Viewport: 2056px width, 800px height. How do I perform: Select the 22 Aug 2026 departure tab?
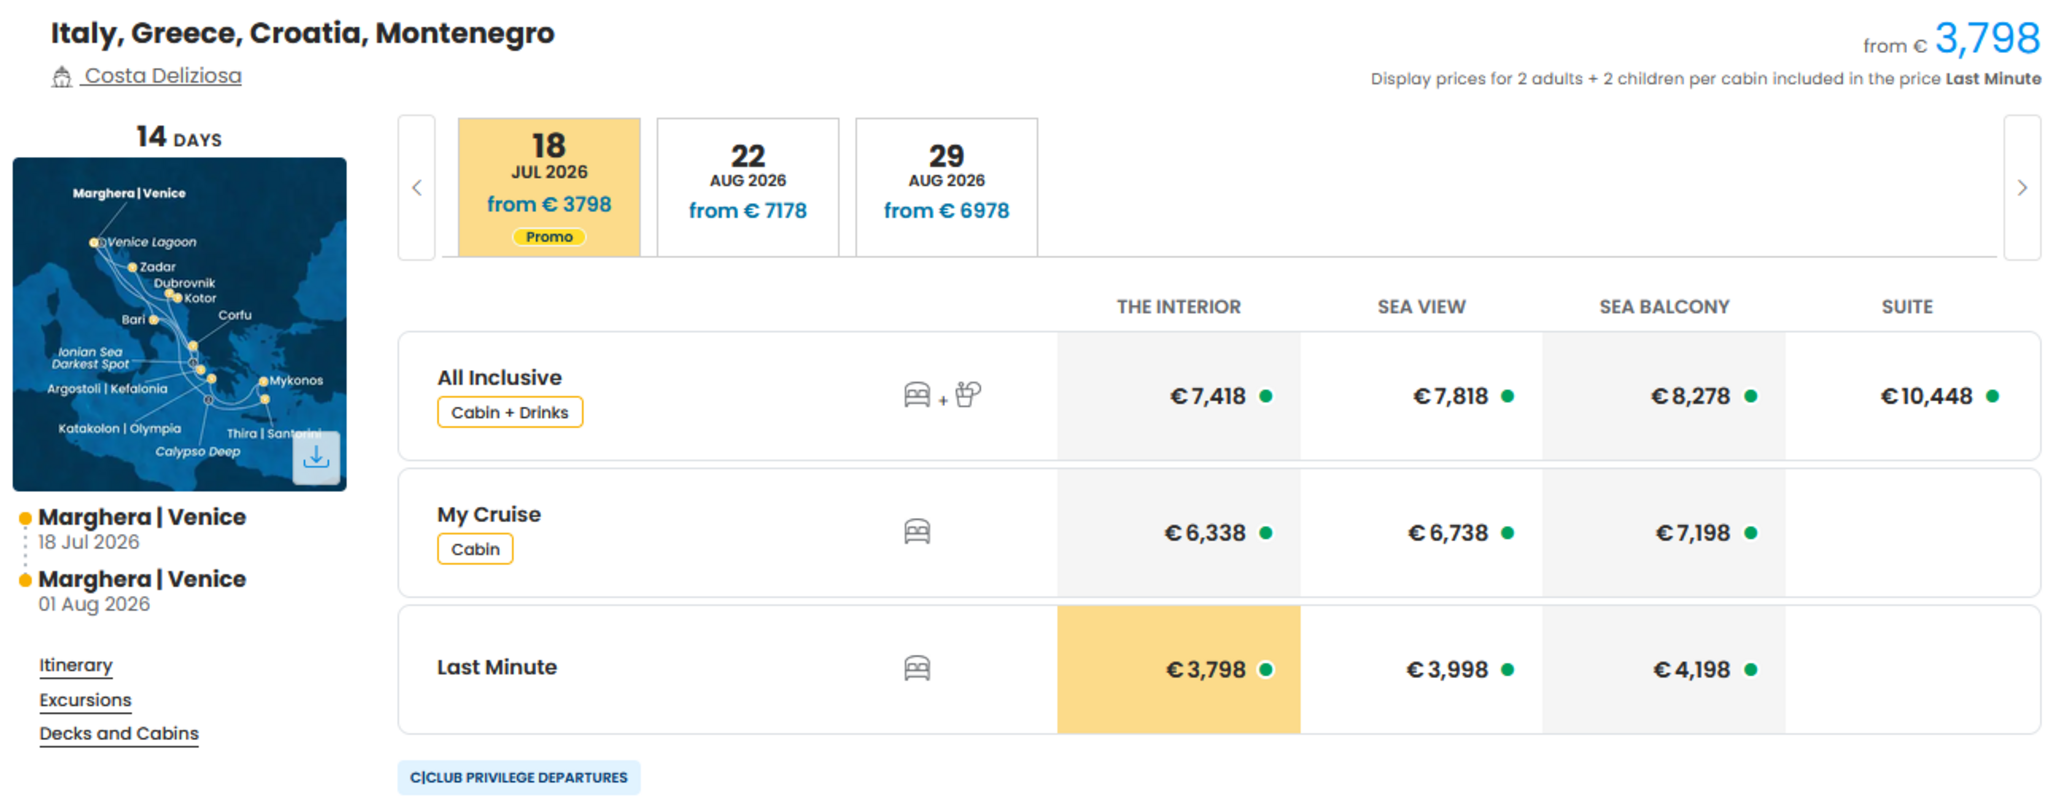(x=748, y=187)
